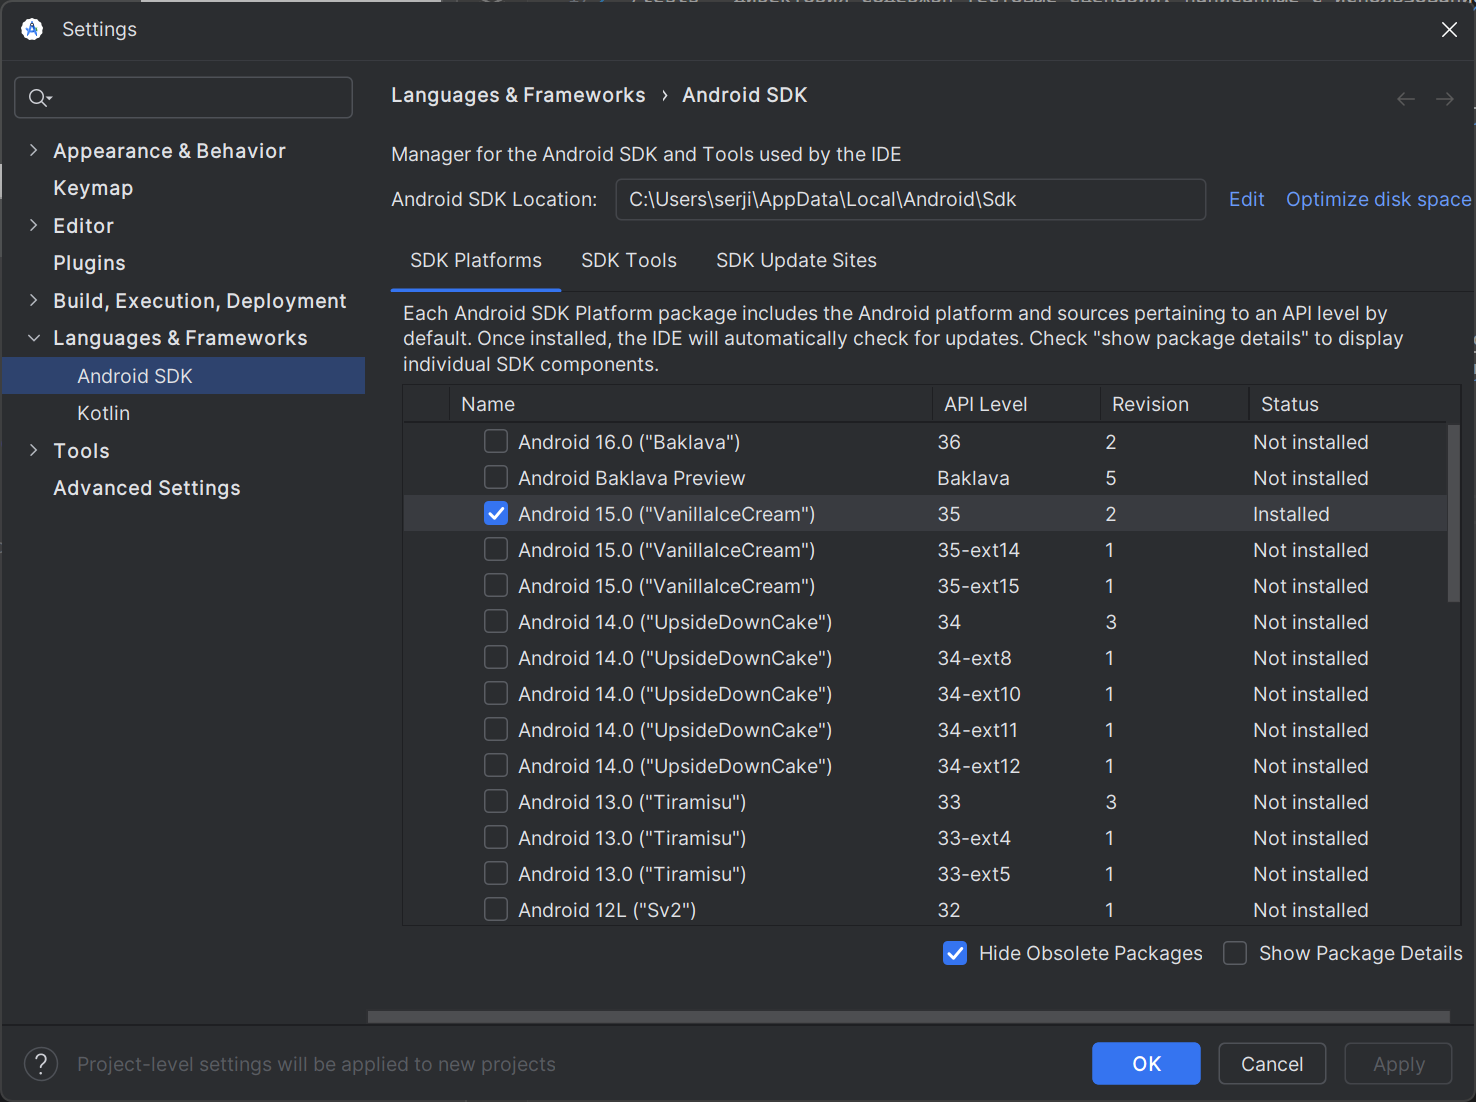Click the horizontal scrollbar at bottom
The image size is (1476, 1102).
coord(908,1017)
